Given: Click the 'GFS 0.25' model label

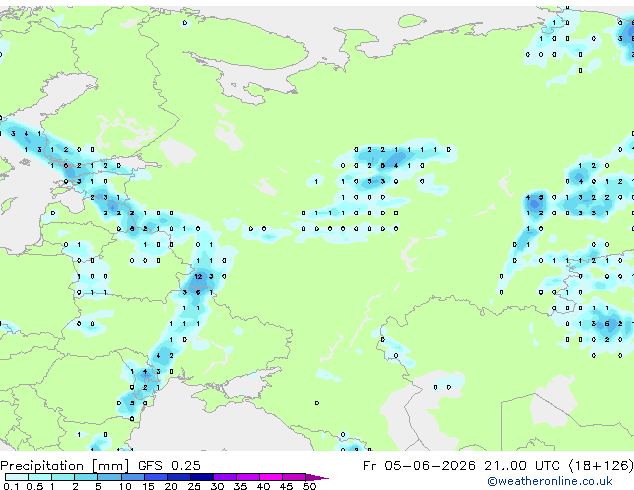Looking at the screenshot, I should click(169, 466).
